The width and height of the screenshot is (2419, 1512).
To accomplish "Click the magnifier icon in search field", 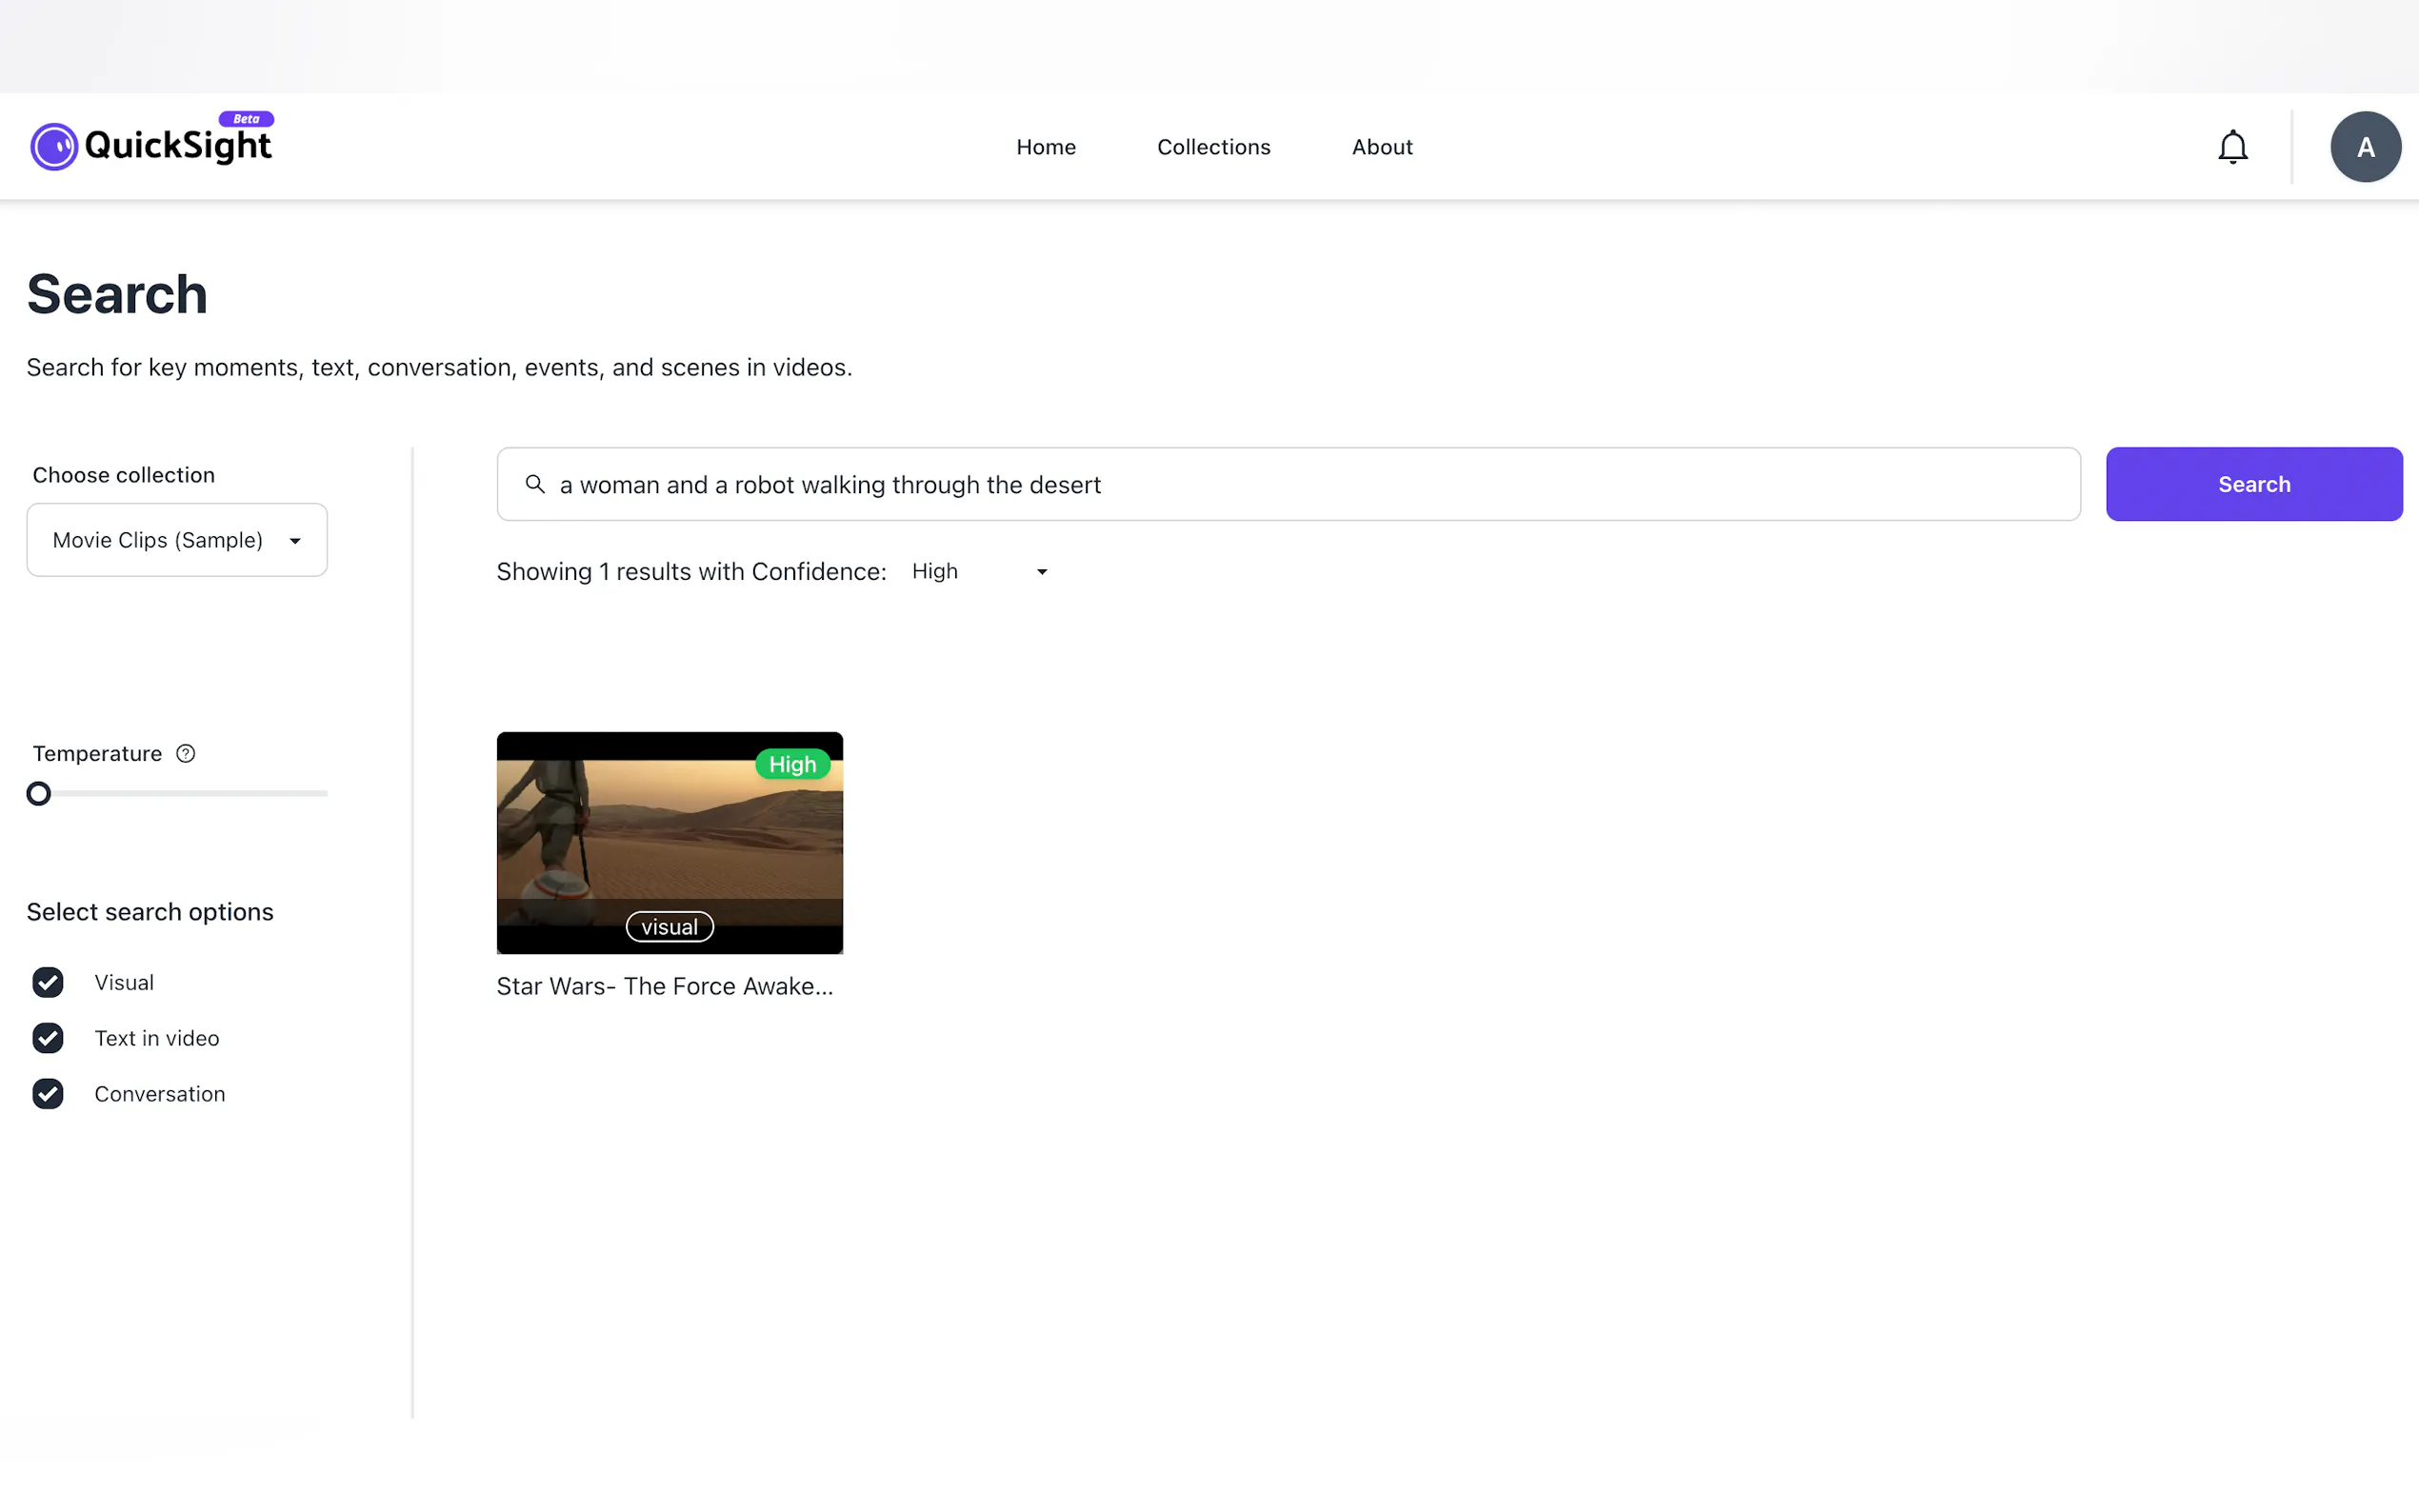I will point(535,484).
